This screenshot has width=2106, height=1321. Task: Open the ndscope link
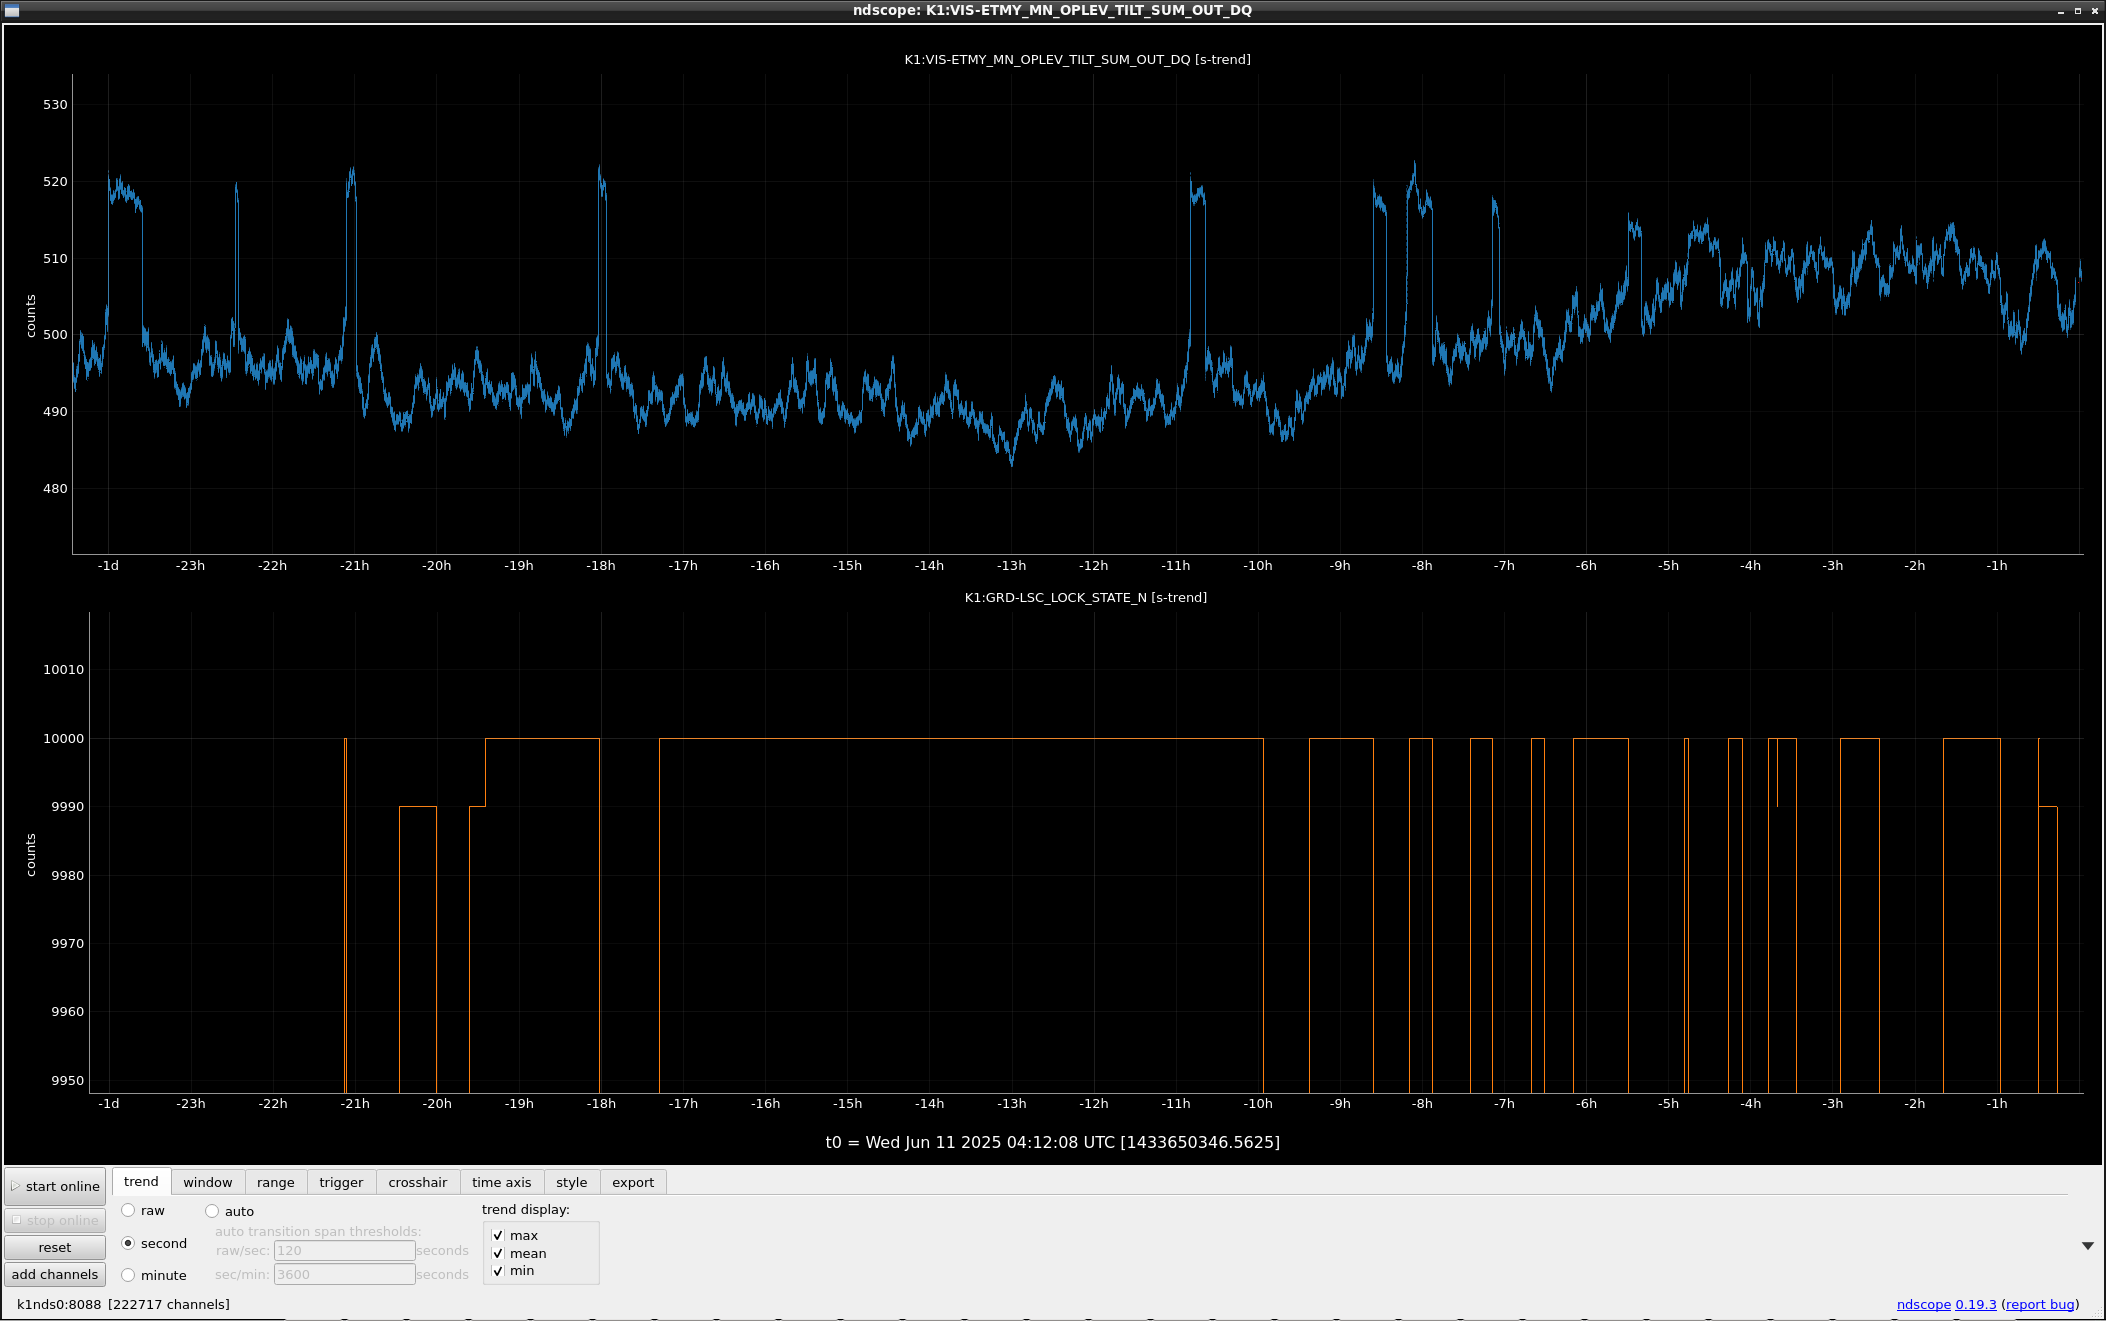(x=1924, y=1304)
